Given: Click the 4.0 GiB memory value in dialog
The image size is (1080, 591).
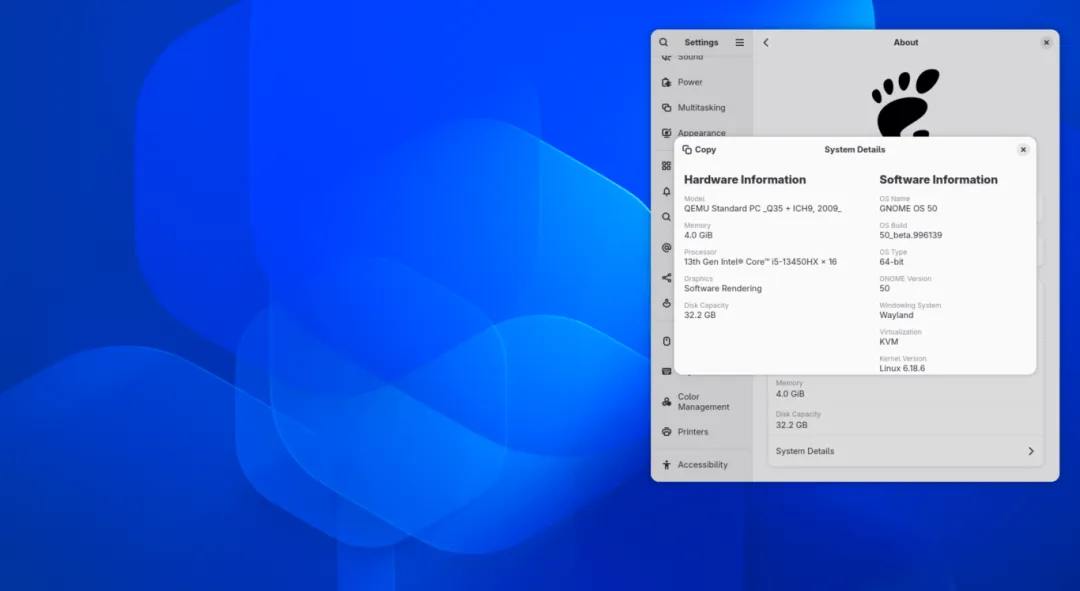Looking at the screenshot, I should coord(698,236).
